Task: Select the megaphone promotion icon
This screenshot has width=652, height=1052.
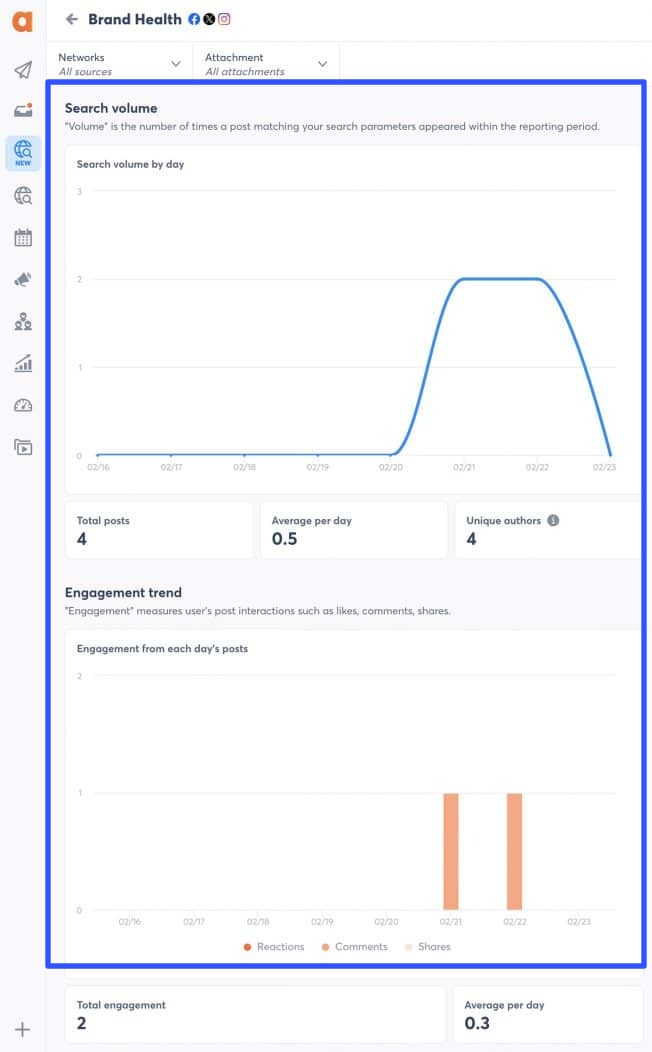Action: (22, 280)
